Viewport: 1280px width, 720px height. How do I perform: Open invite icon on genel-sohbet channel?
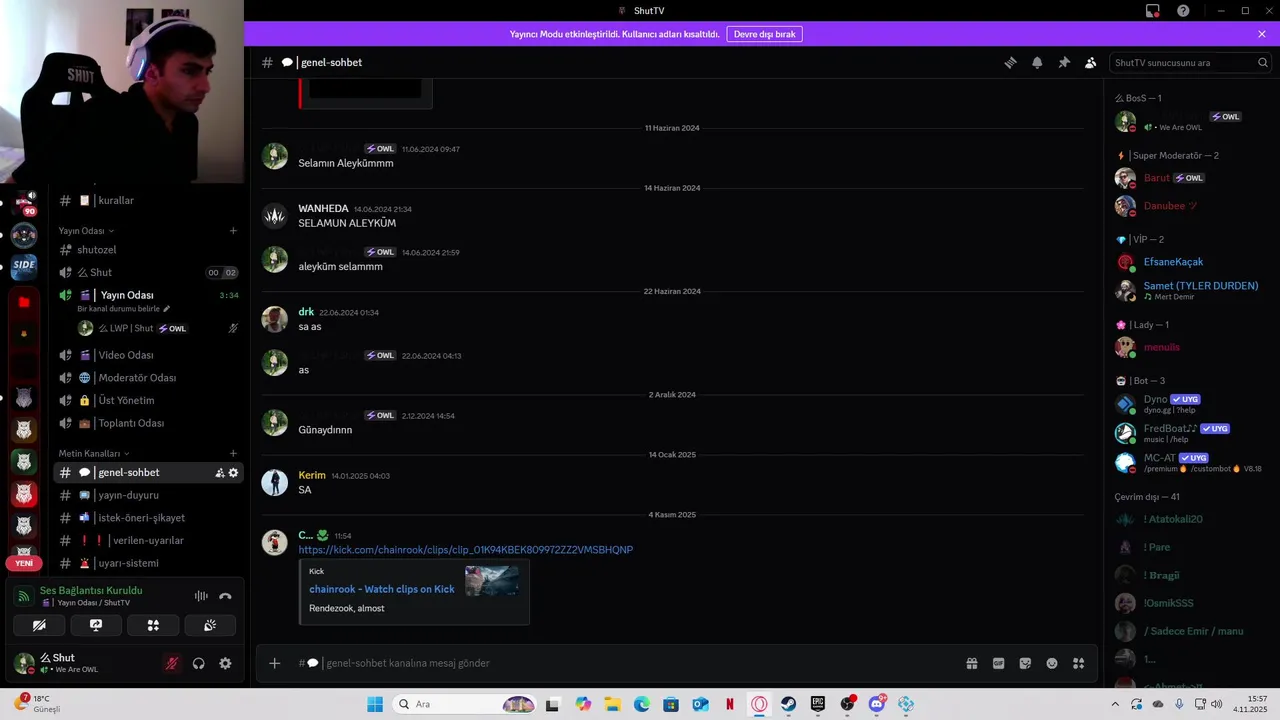click(x=220, y=473)
